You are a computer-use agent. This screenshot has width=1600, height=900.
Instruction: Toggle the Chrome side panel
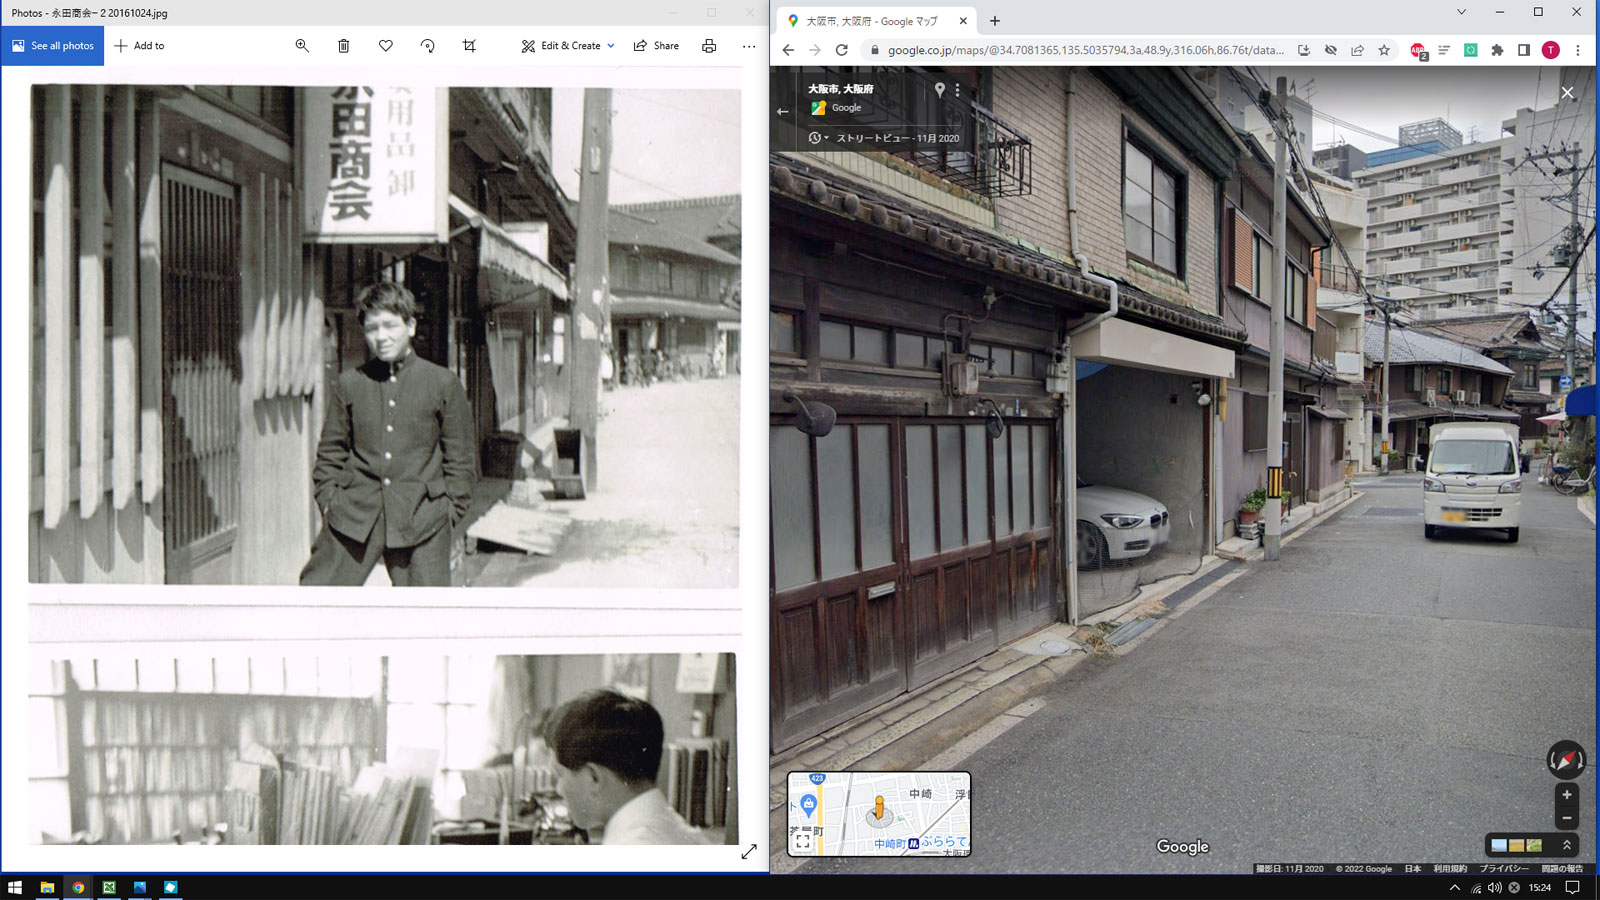pyautogui.click(x=1524, y=50)
